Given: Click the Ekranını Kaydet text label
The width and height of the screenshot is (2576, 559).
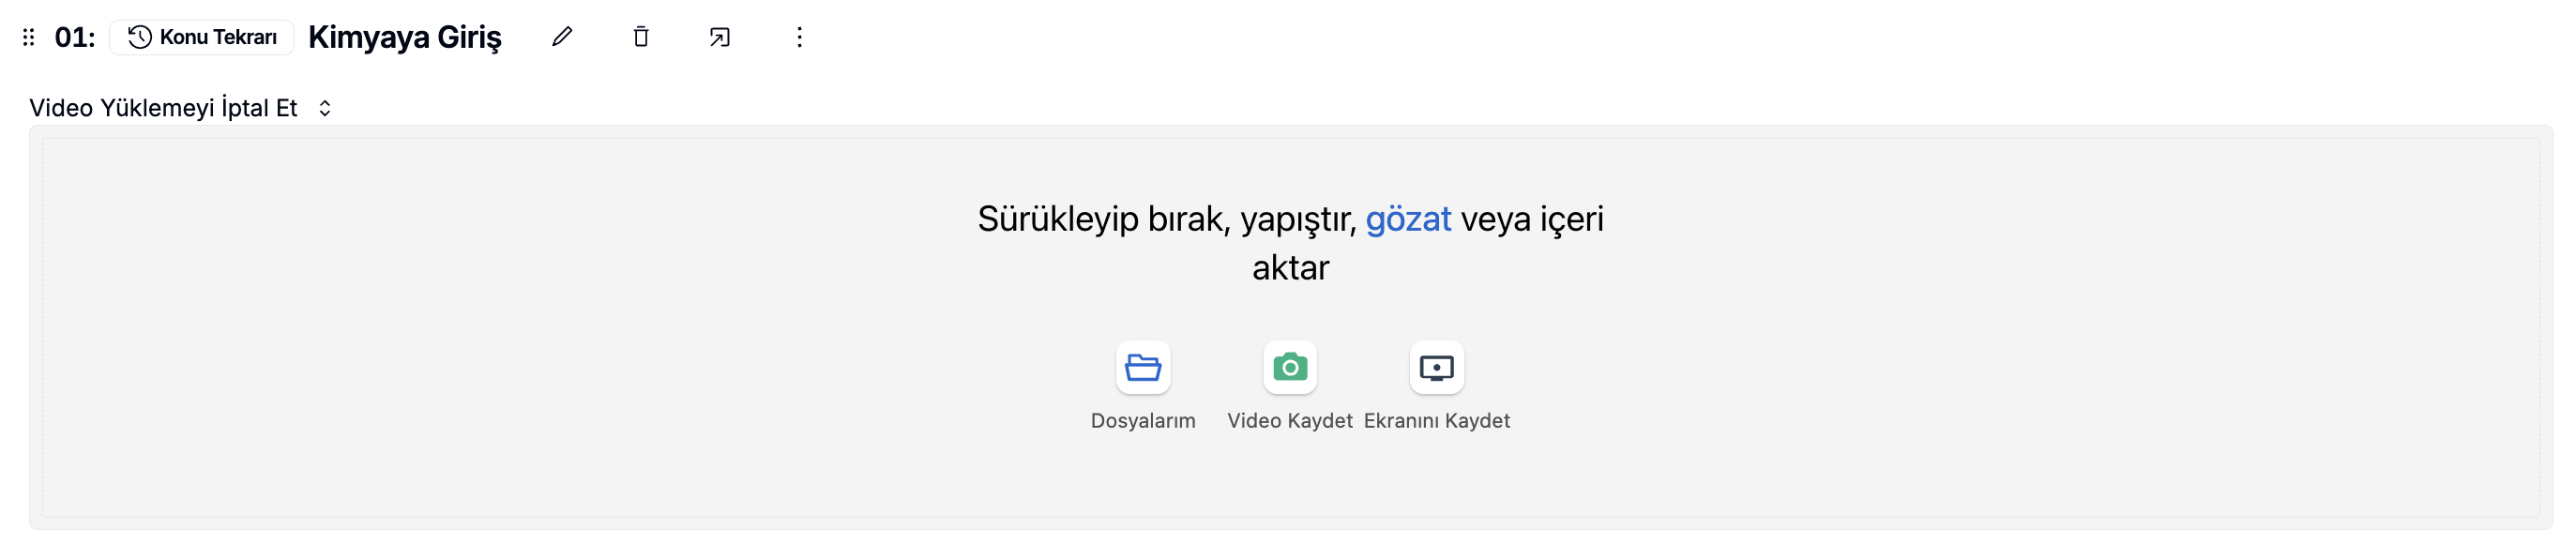Looking at the screenshot, I should tap(1437, 421).
